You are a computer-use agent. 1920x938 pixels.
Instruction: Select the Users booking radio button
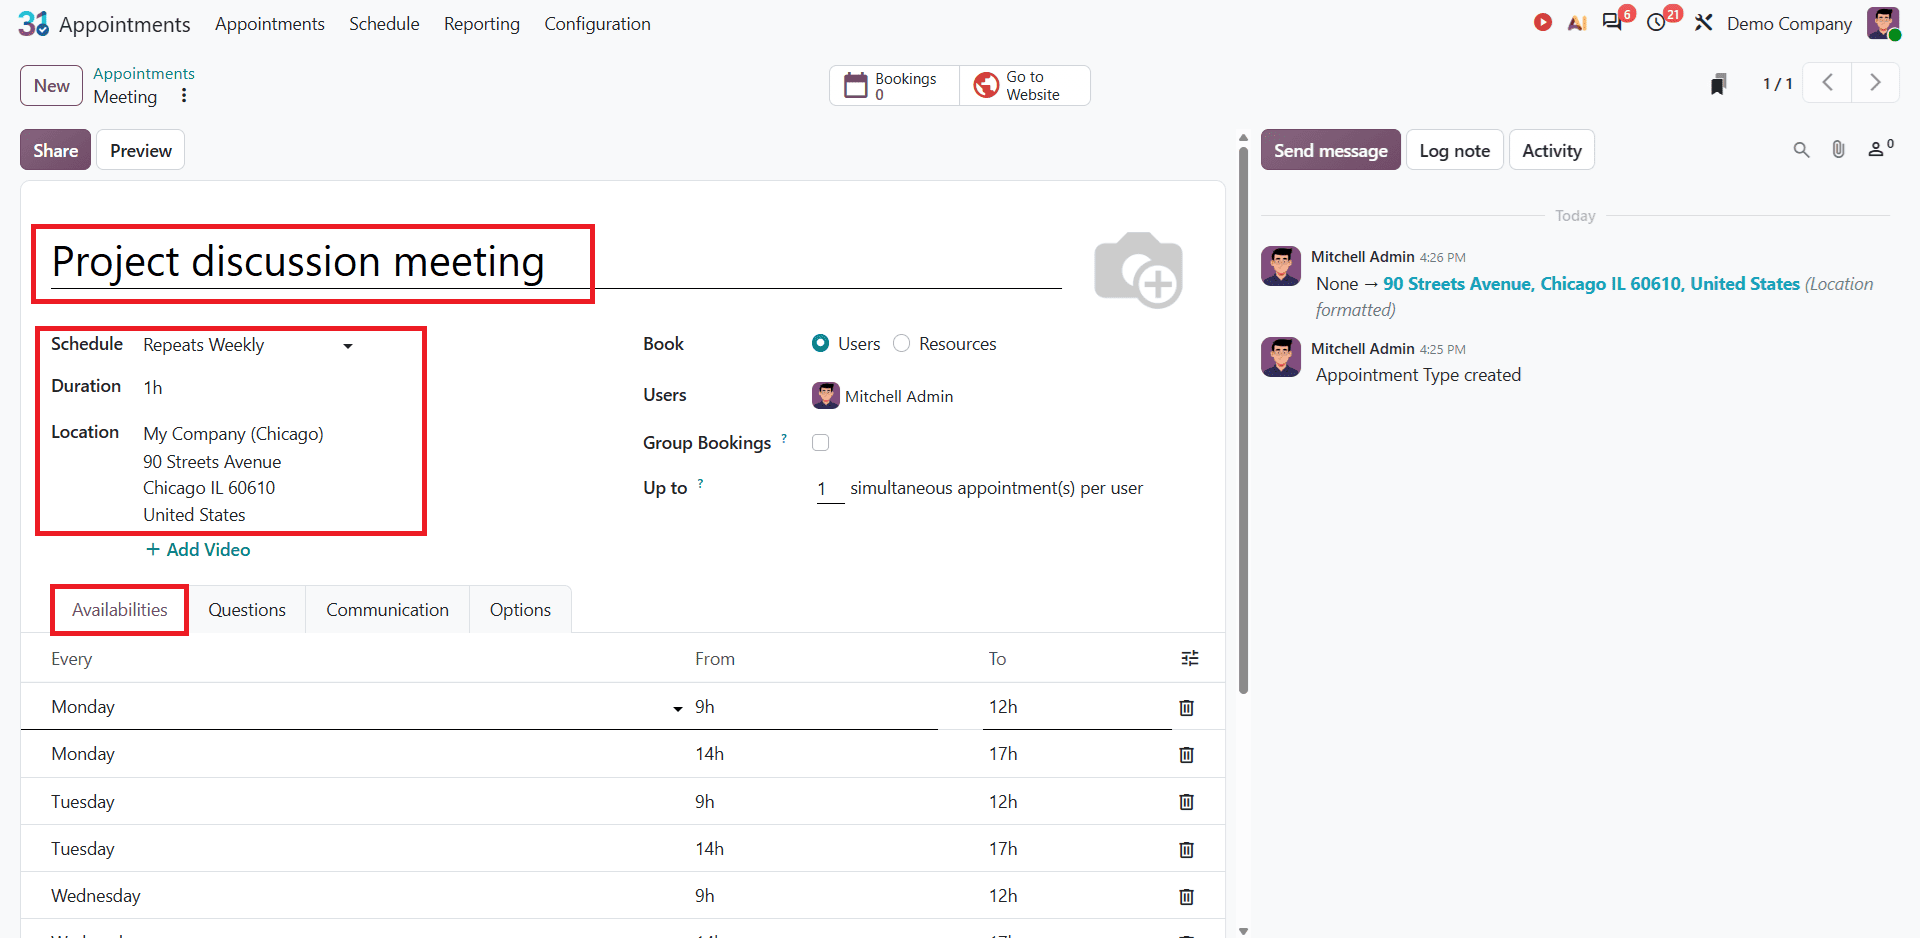pos(820,343)
